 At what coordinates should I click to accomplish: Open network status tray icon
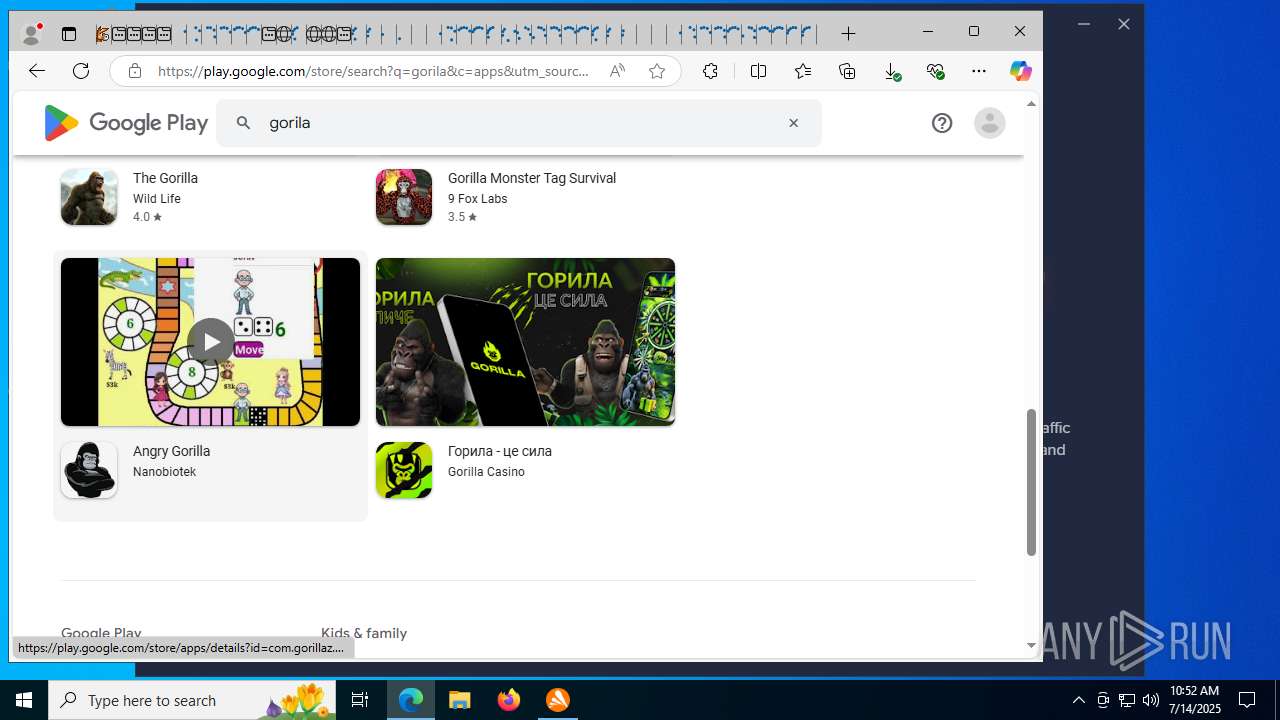1127,700
